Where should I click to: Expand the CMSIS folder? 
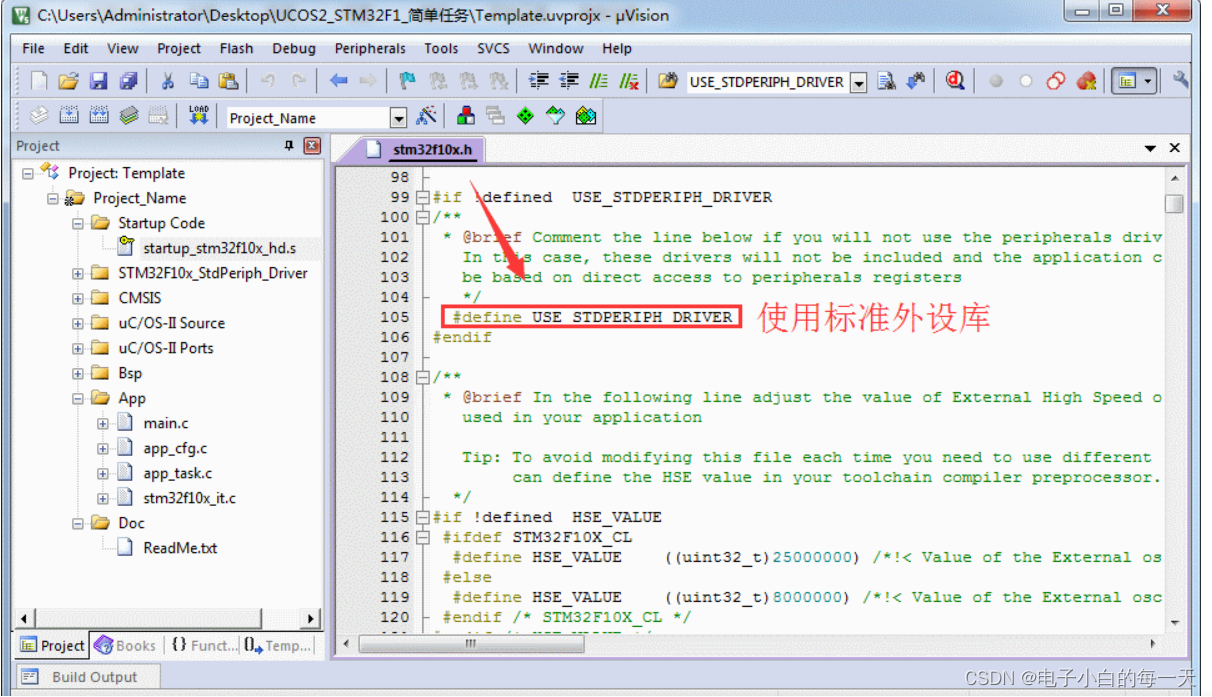[x=77, y=297]
